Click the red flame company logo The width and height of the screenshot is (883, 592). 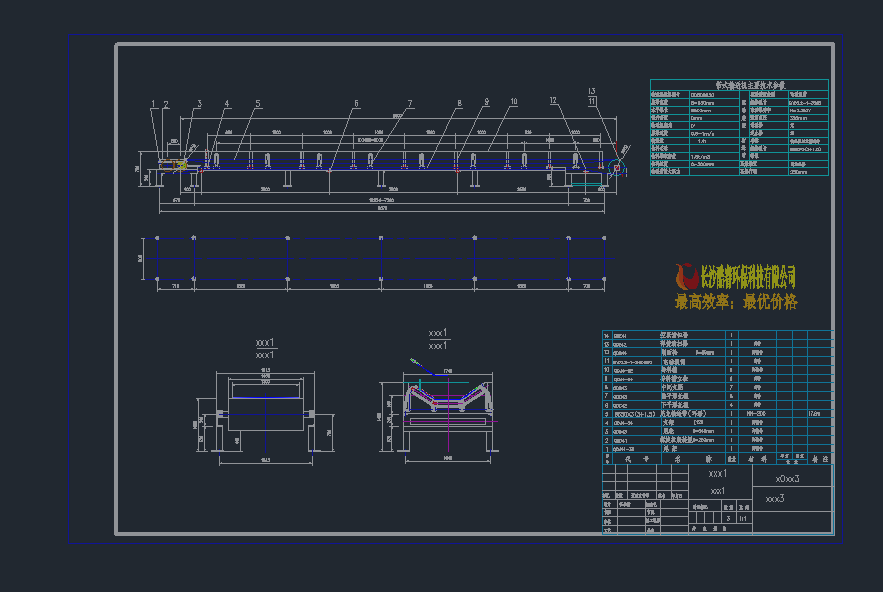(x=686, y=276)
